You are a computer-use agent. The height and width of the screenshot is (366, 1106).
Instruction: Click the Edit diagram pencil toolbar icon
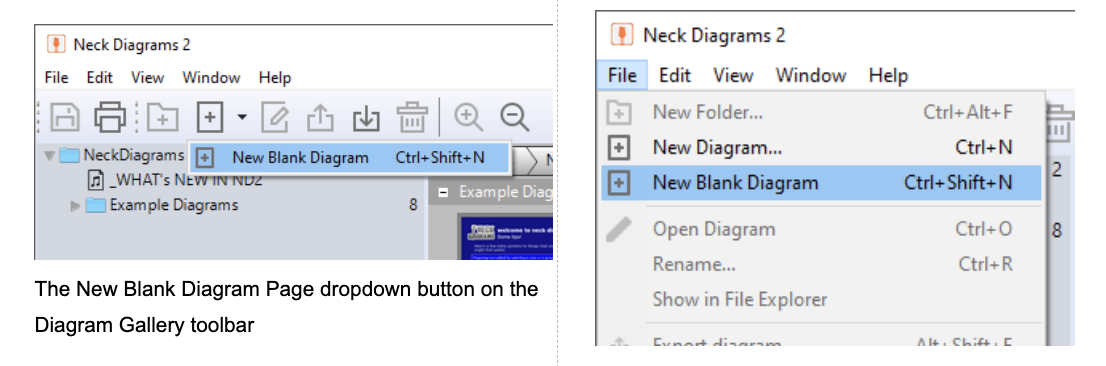click(274, 117)
